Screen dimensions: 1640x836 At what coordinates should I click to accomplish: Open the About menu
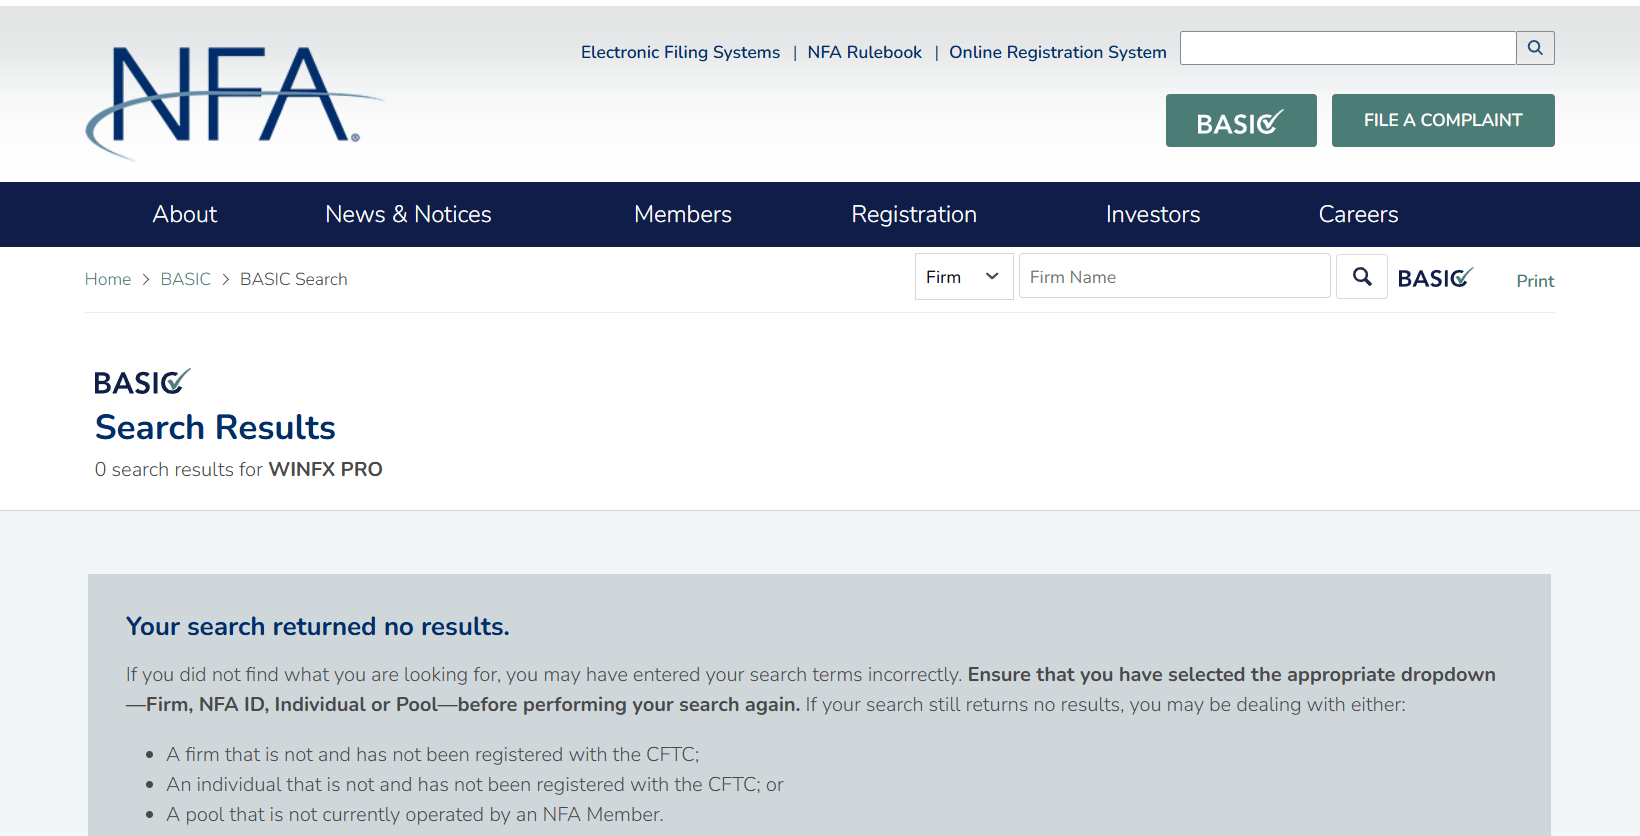[185, 214]
